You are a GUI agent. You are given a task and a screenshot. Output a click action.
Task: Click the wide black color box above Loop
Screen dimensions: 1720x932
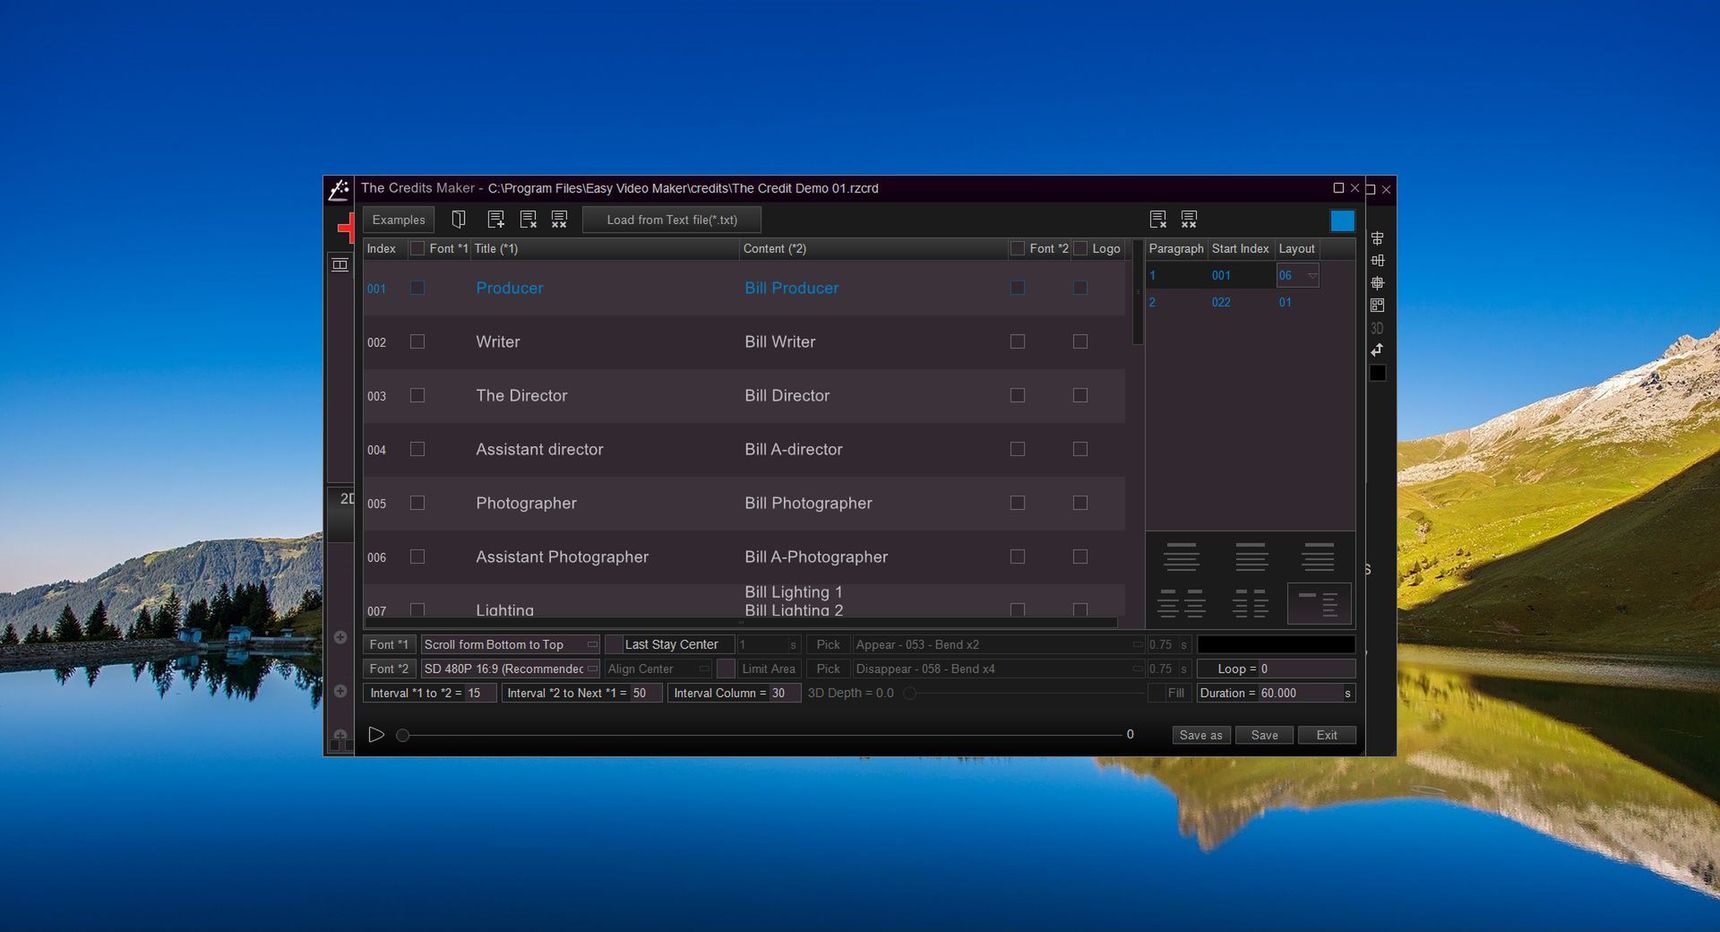coord(1276,645)
